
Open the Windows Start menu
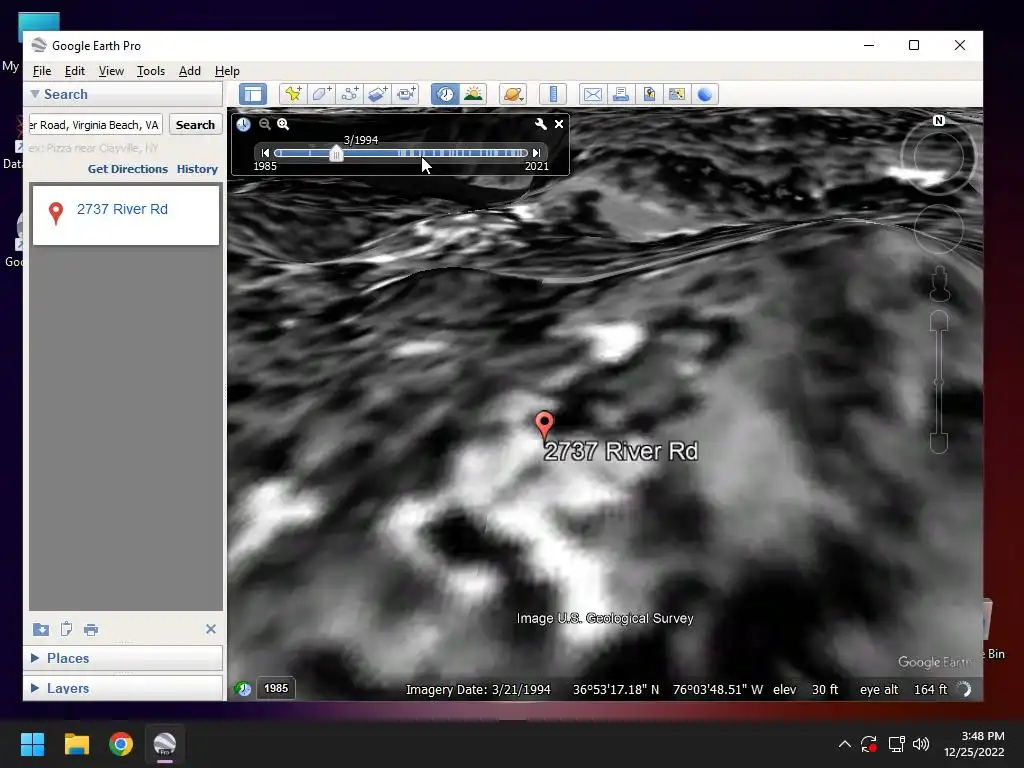point(32,744)
